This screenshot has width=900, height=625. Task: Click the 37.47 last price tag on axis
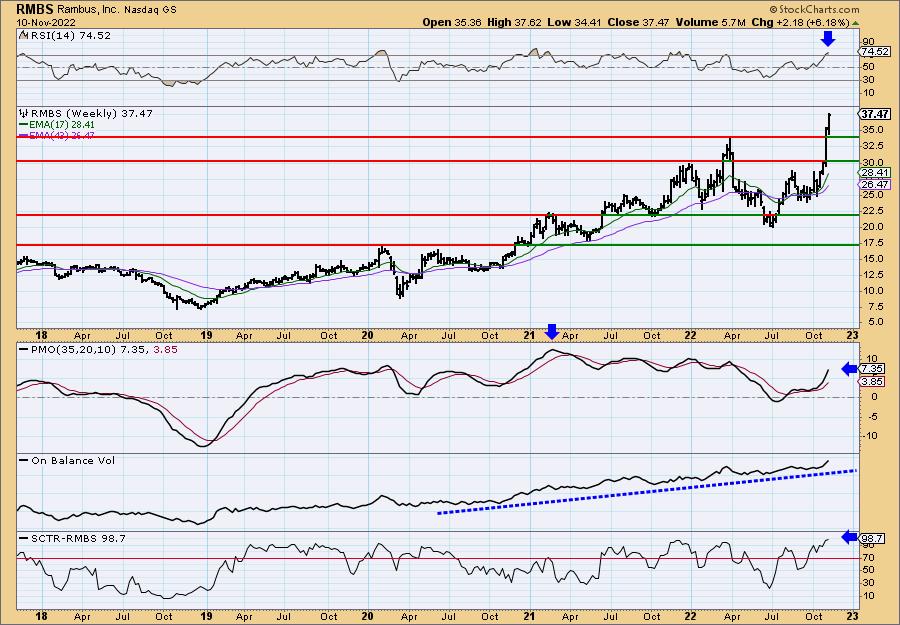tap(875, 114)
